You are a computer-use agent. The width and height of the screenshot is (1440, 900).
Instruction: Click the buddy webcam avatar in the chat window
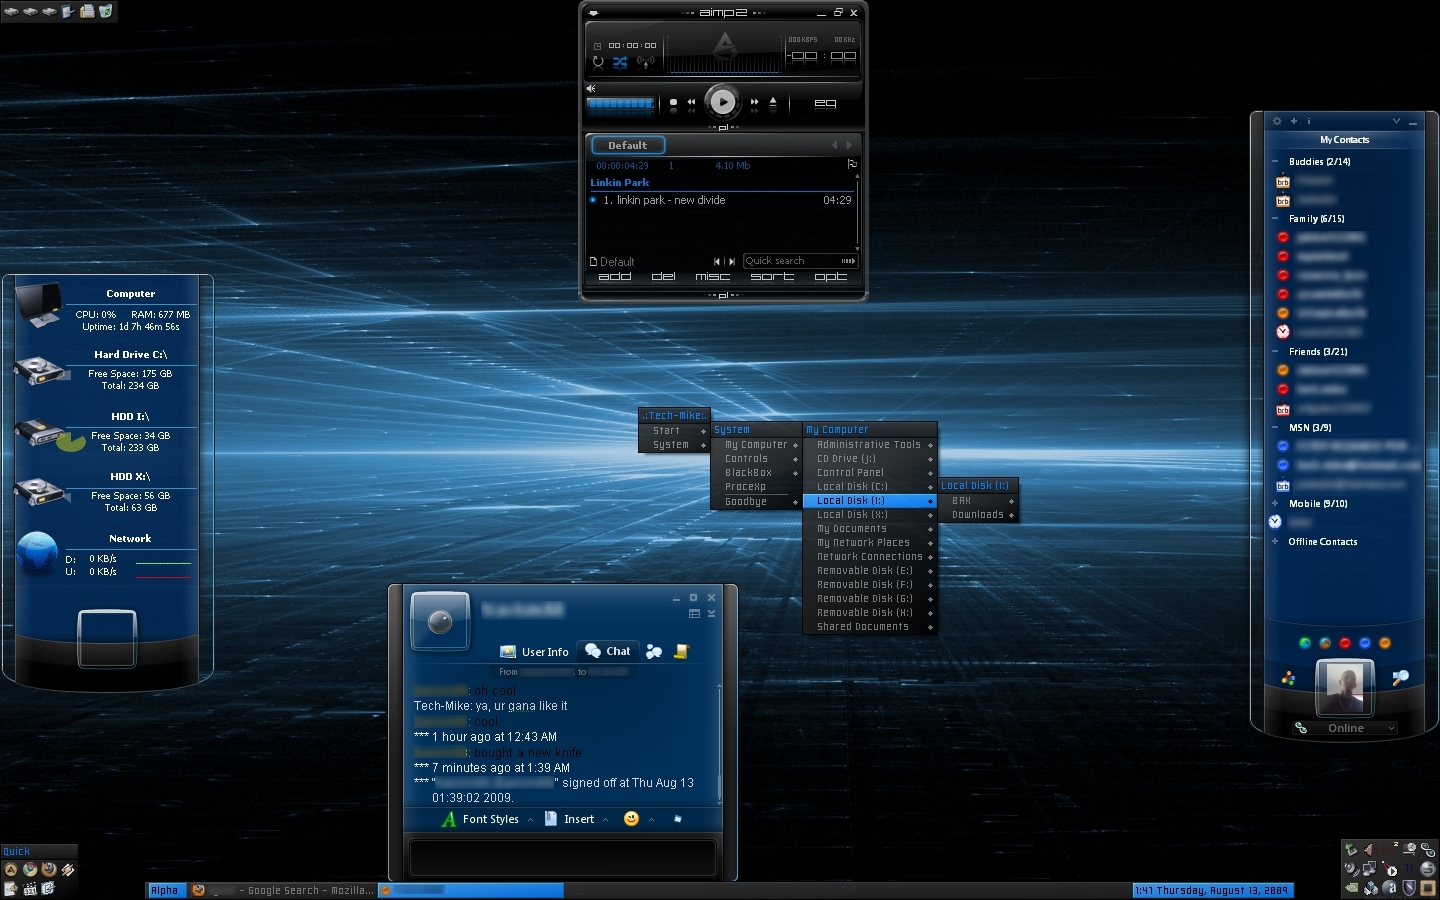(440, 622)
